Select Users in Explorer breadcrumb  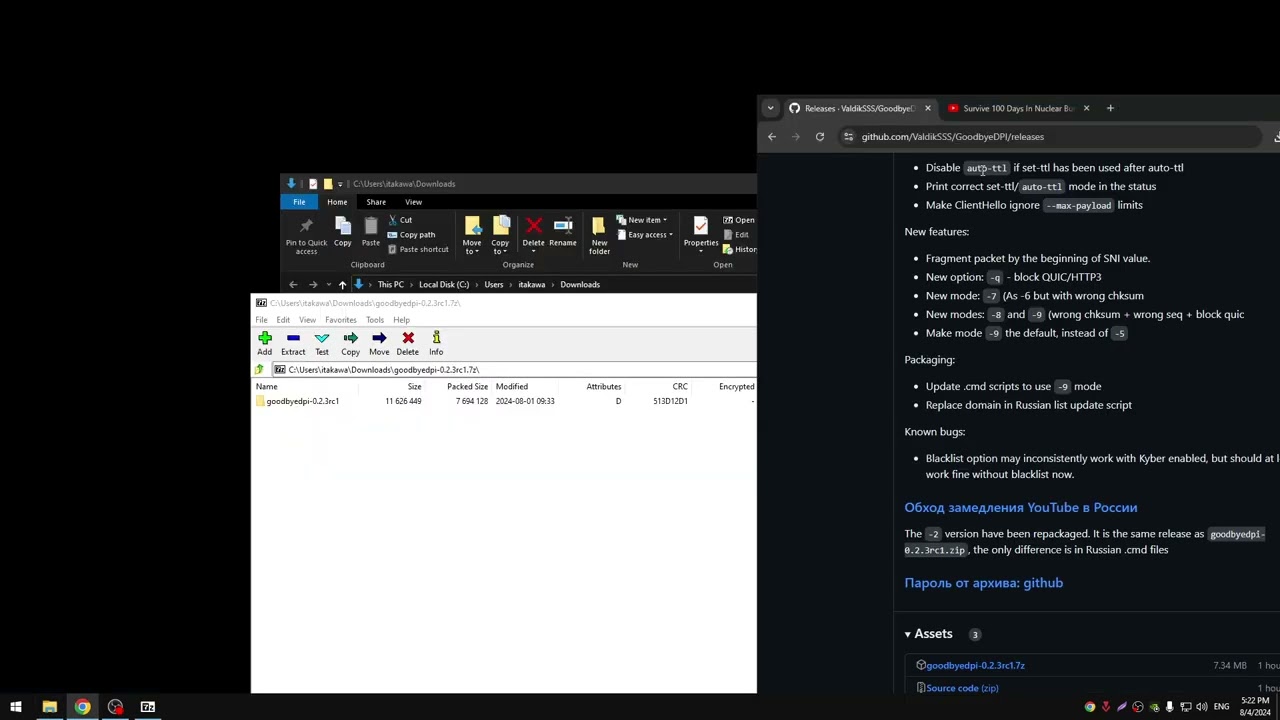tap(494, 285)
